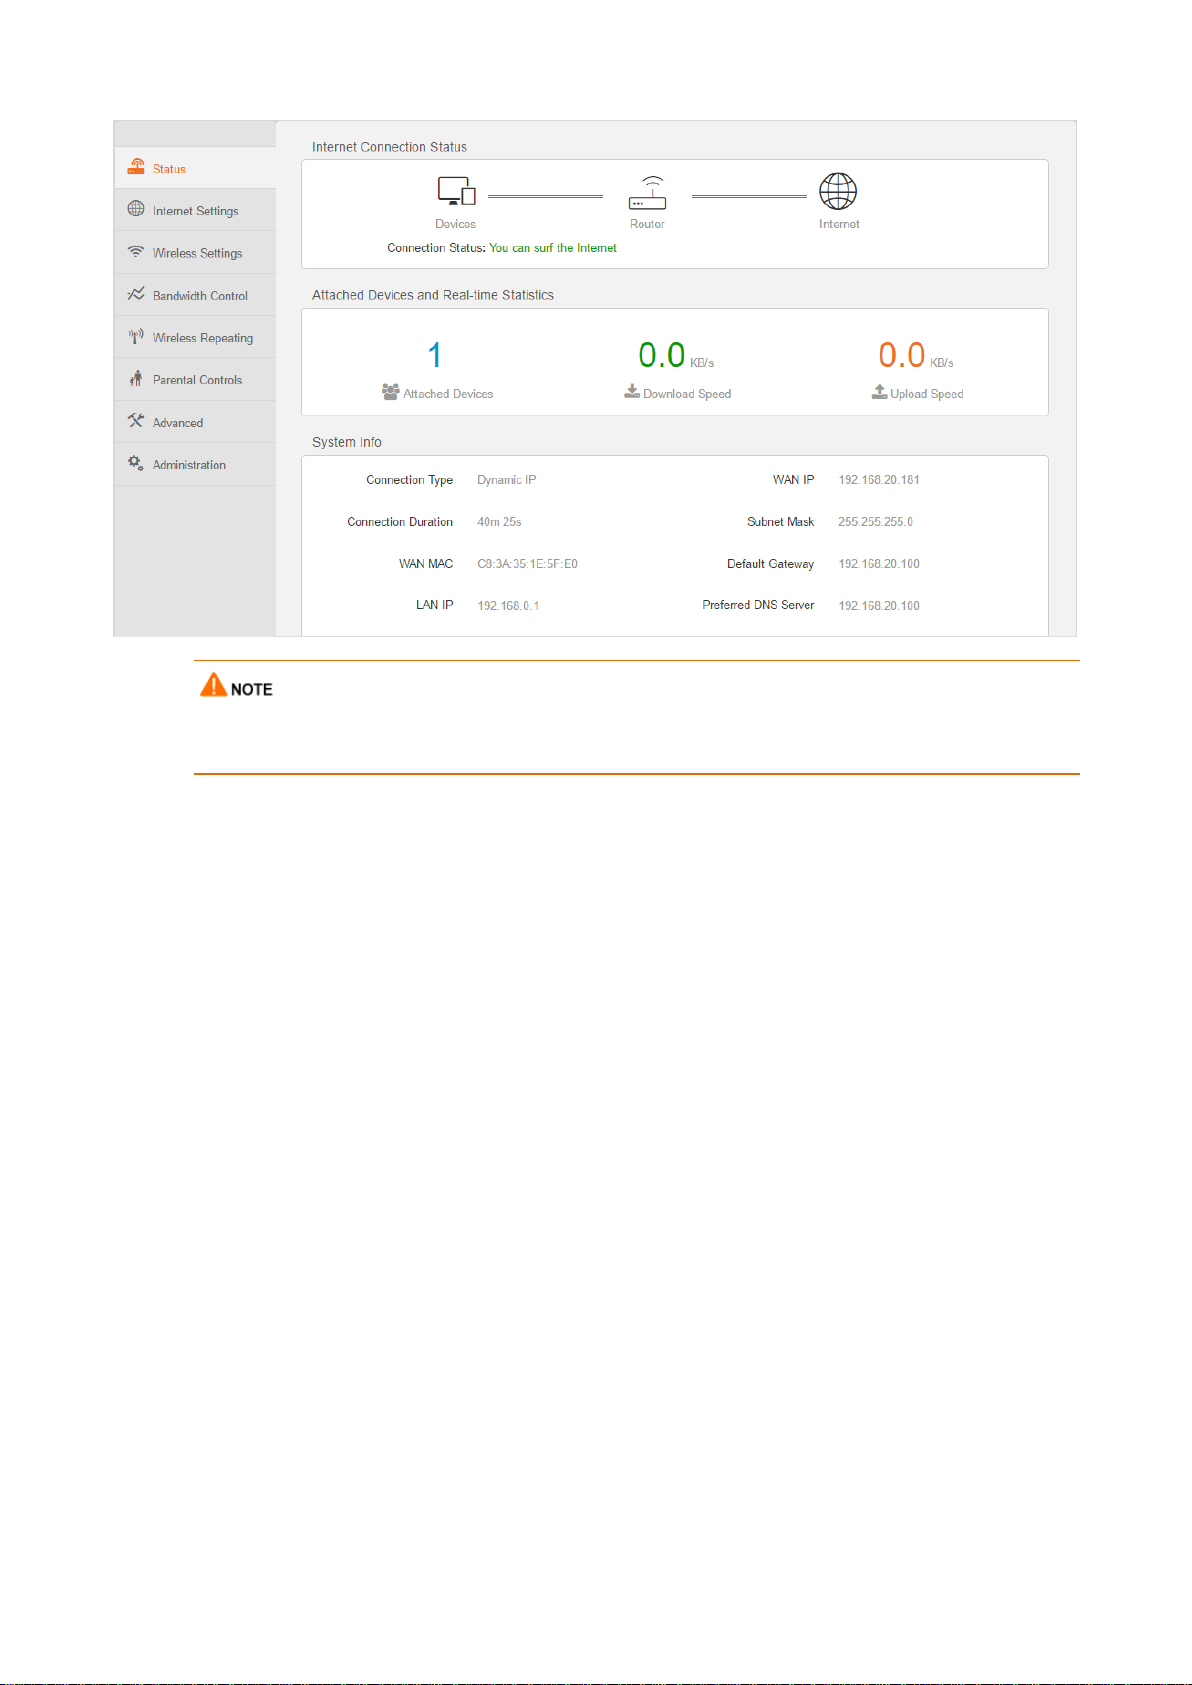
Task: Click the System Info heading
Action: [347, 442]
